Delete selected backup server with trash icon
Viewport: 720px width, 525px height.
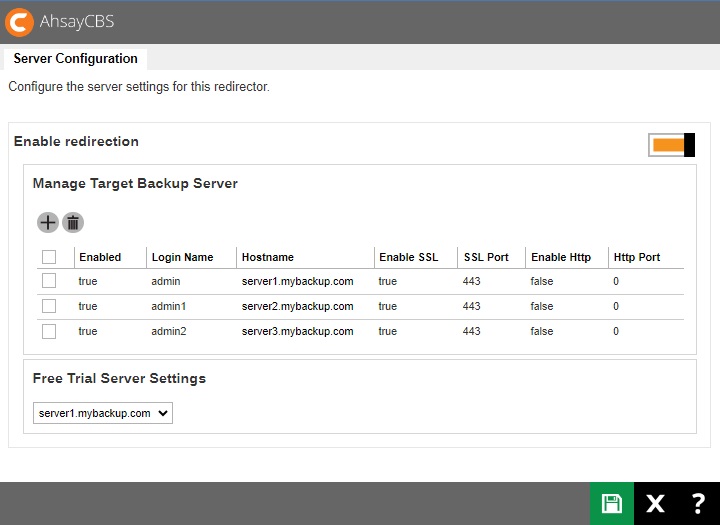pos(73,223)
